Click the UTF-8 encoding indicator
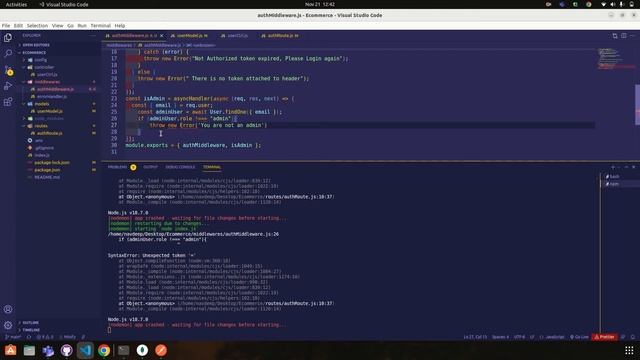Image resolution: width=640 pixels, height=360 pixels. (x=519, y=337)
